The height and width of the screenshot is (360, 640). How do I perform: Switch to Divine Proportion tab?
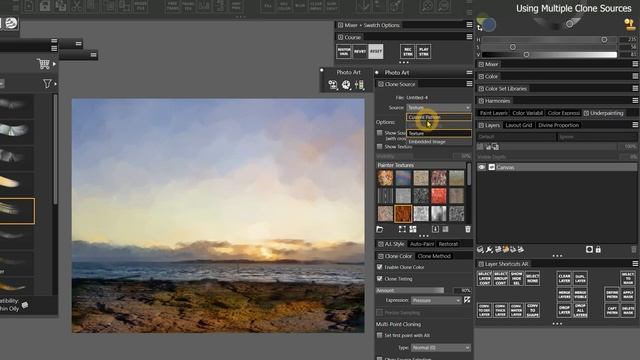(558, 125)
